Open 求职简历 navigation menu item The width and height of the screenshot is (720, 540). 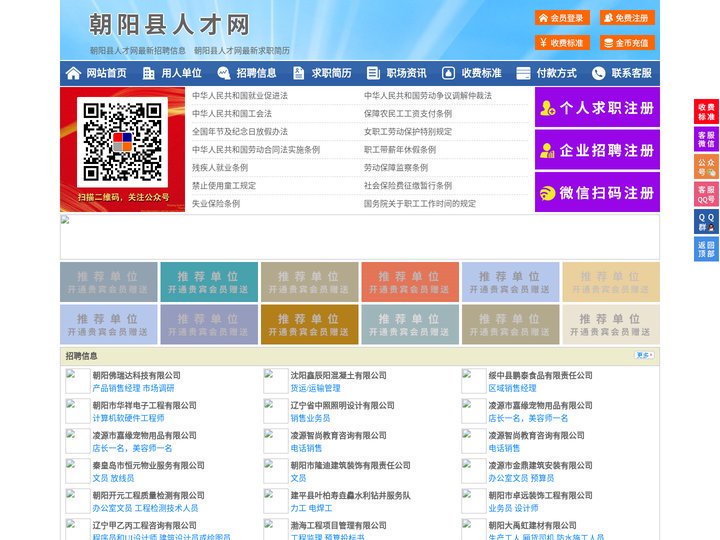click(x=332, y=73)
